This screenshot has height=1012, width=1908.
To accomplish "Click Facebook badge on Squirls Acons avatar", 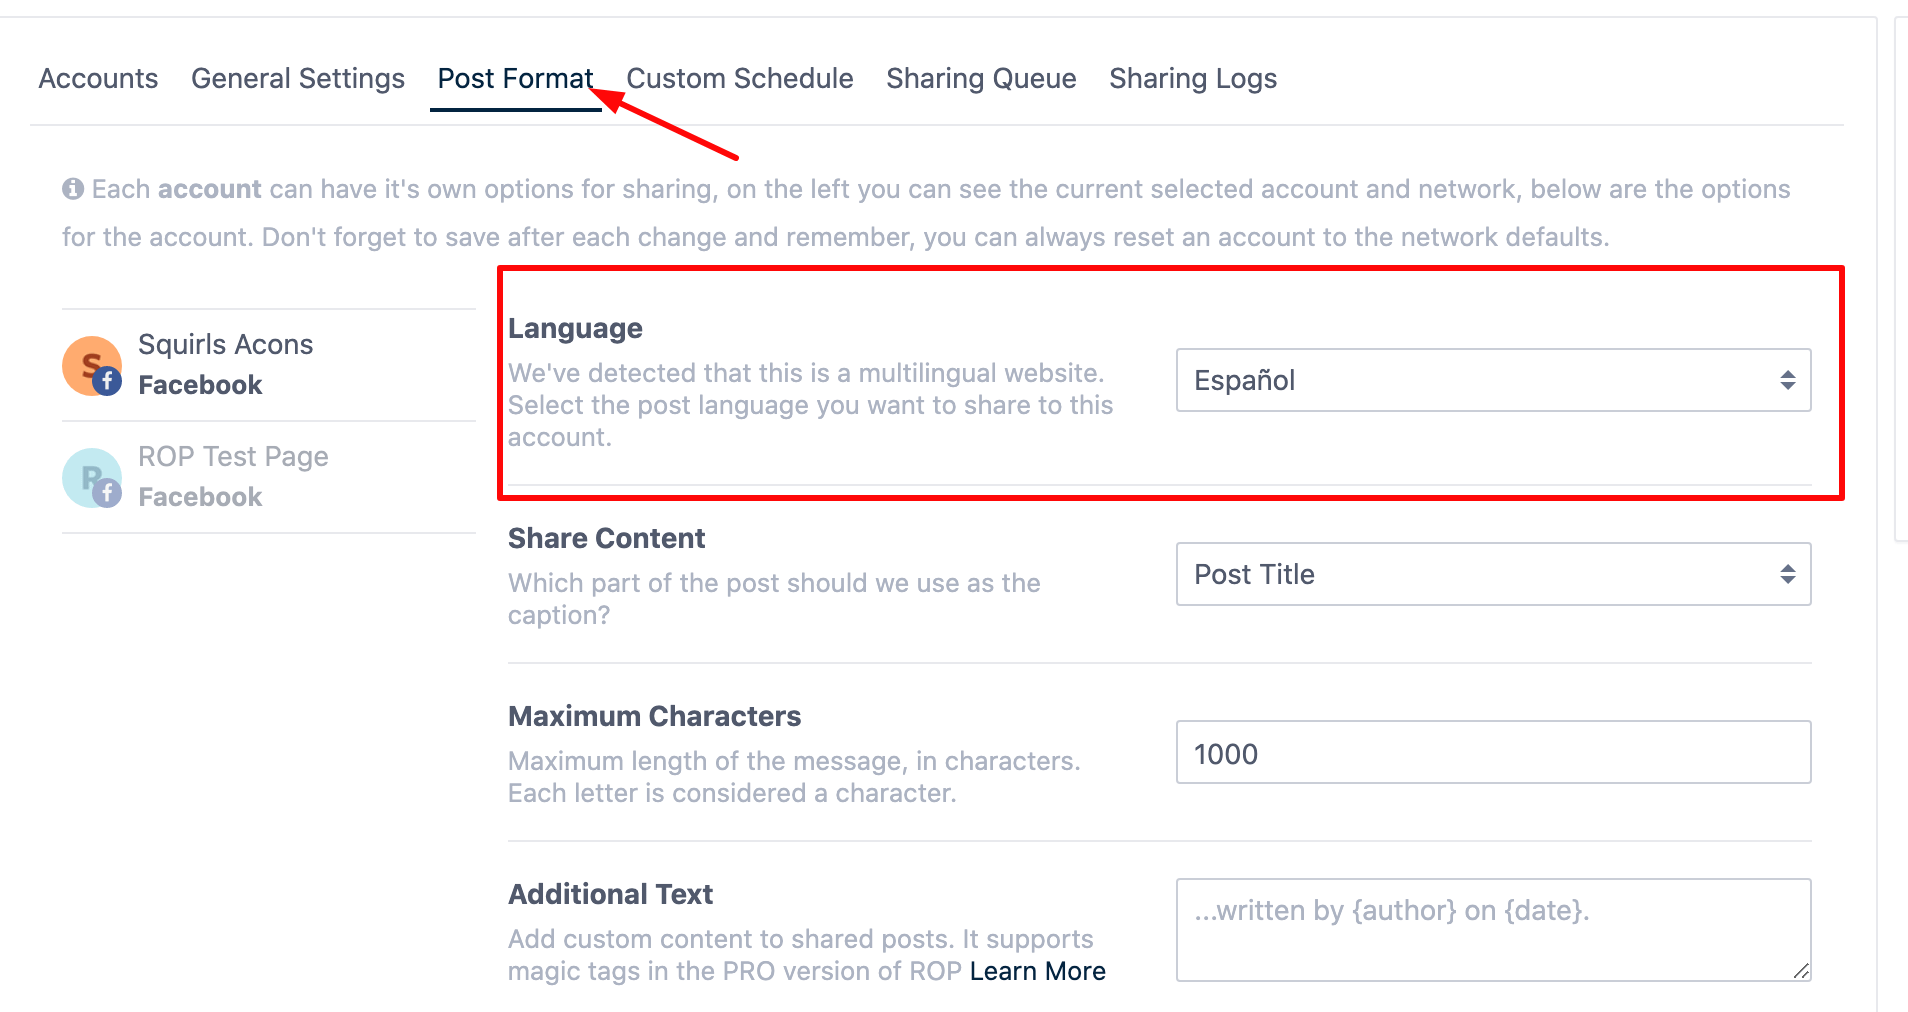I will click(108, 381).
